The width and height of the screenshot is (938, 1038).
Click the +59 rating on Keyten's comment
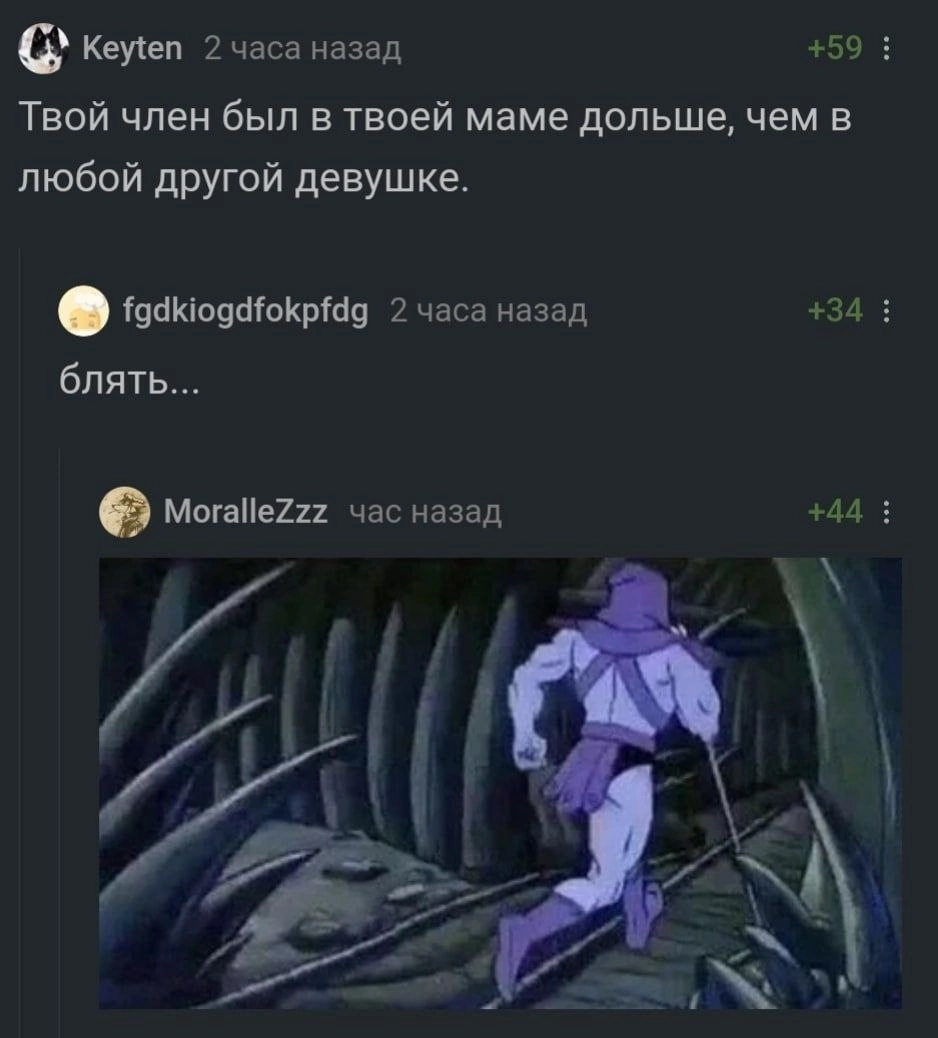click(835, 48)
